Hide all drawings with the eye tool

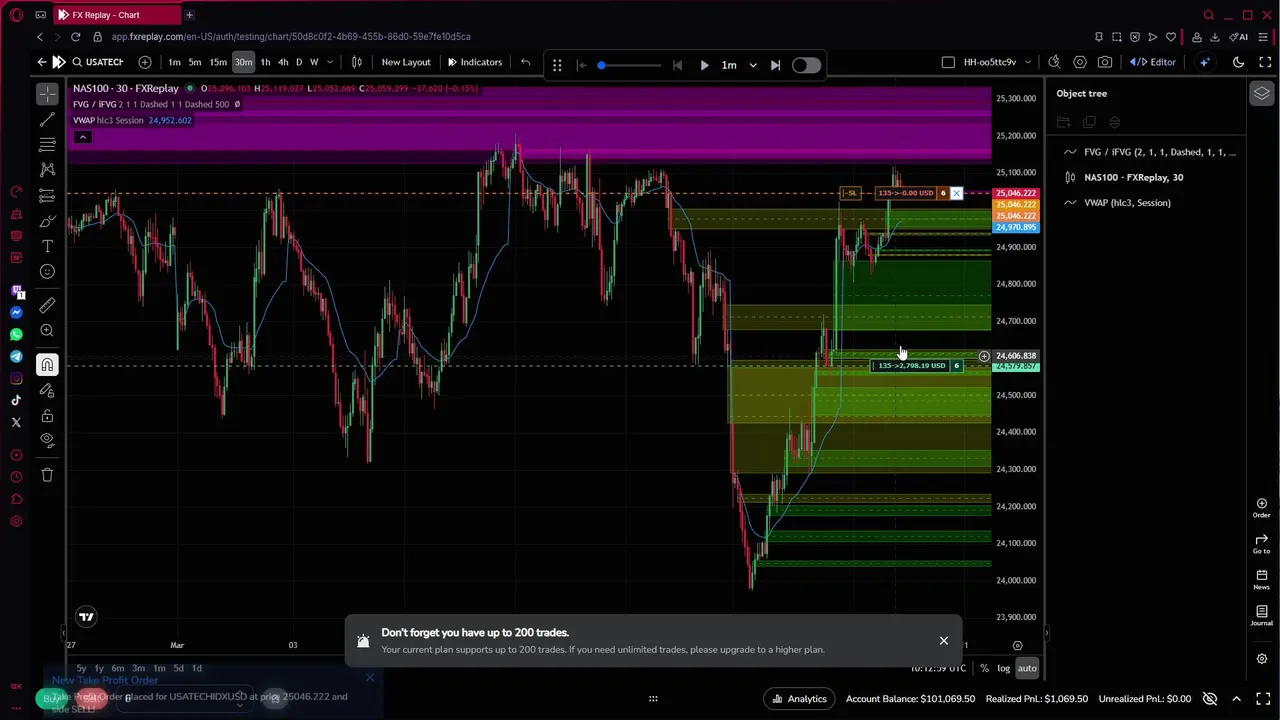(47, 440)
